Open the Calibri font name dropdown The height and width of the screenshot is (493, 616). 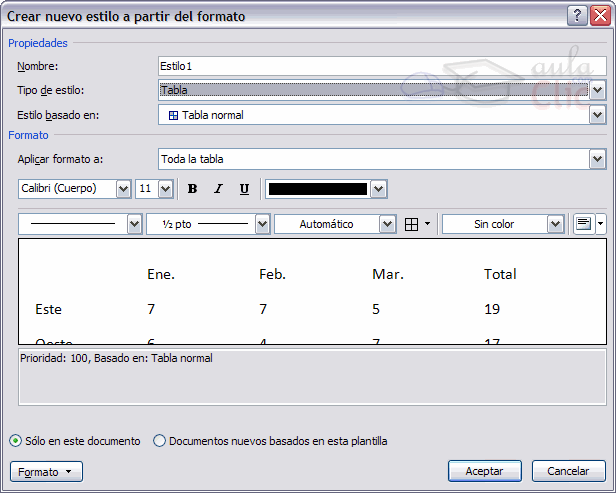point(123,189)
